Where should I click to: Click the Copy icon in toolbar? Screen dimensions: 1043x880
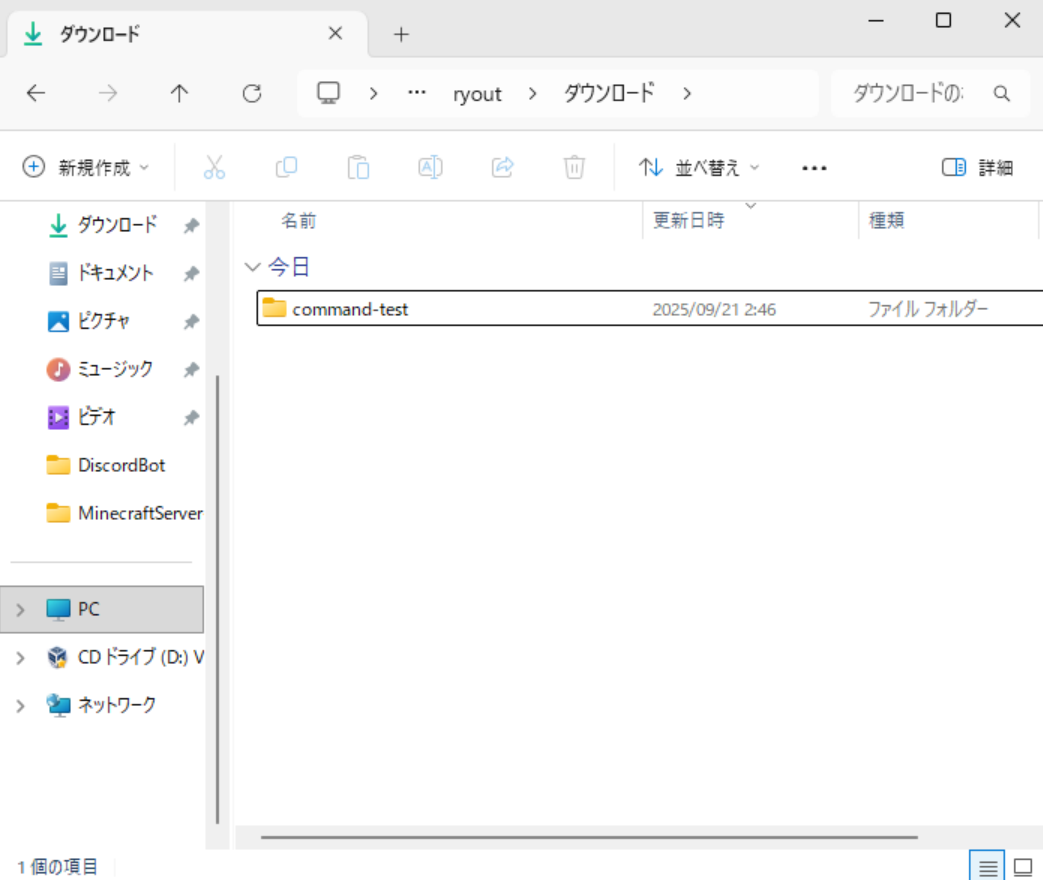pos(286,167)
